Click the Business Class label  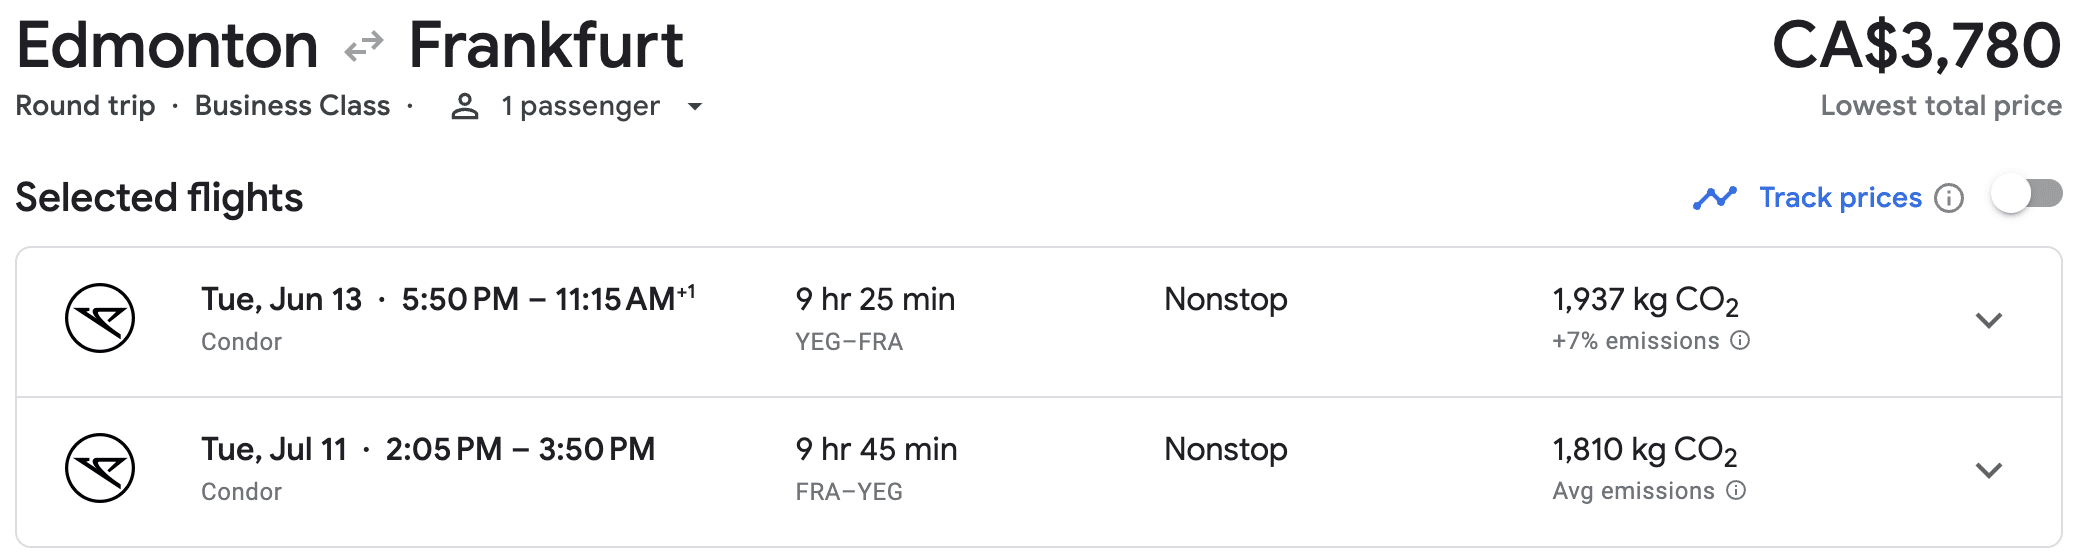[x=292, y=106]
